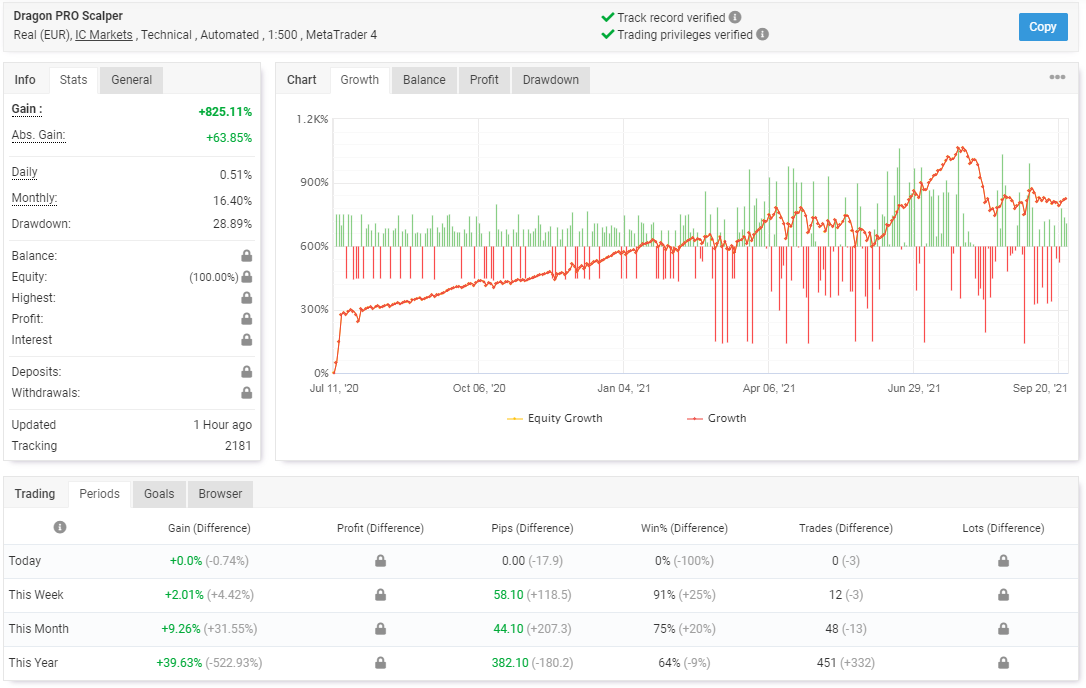Viewport: 1086px width, 688px height.
Task: Switch to the Goals tab
Action: (x=159, y=494)
